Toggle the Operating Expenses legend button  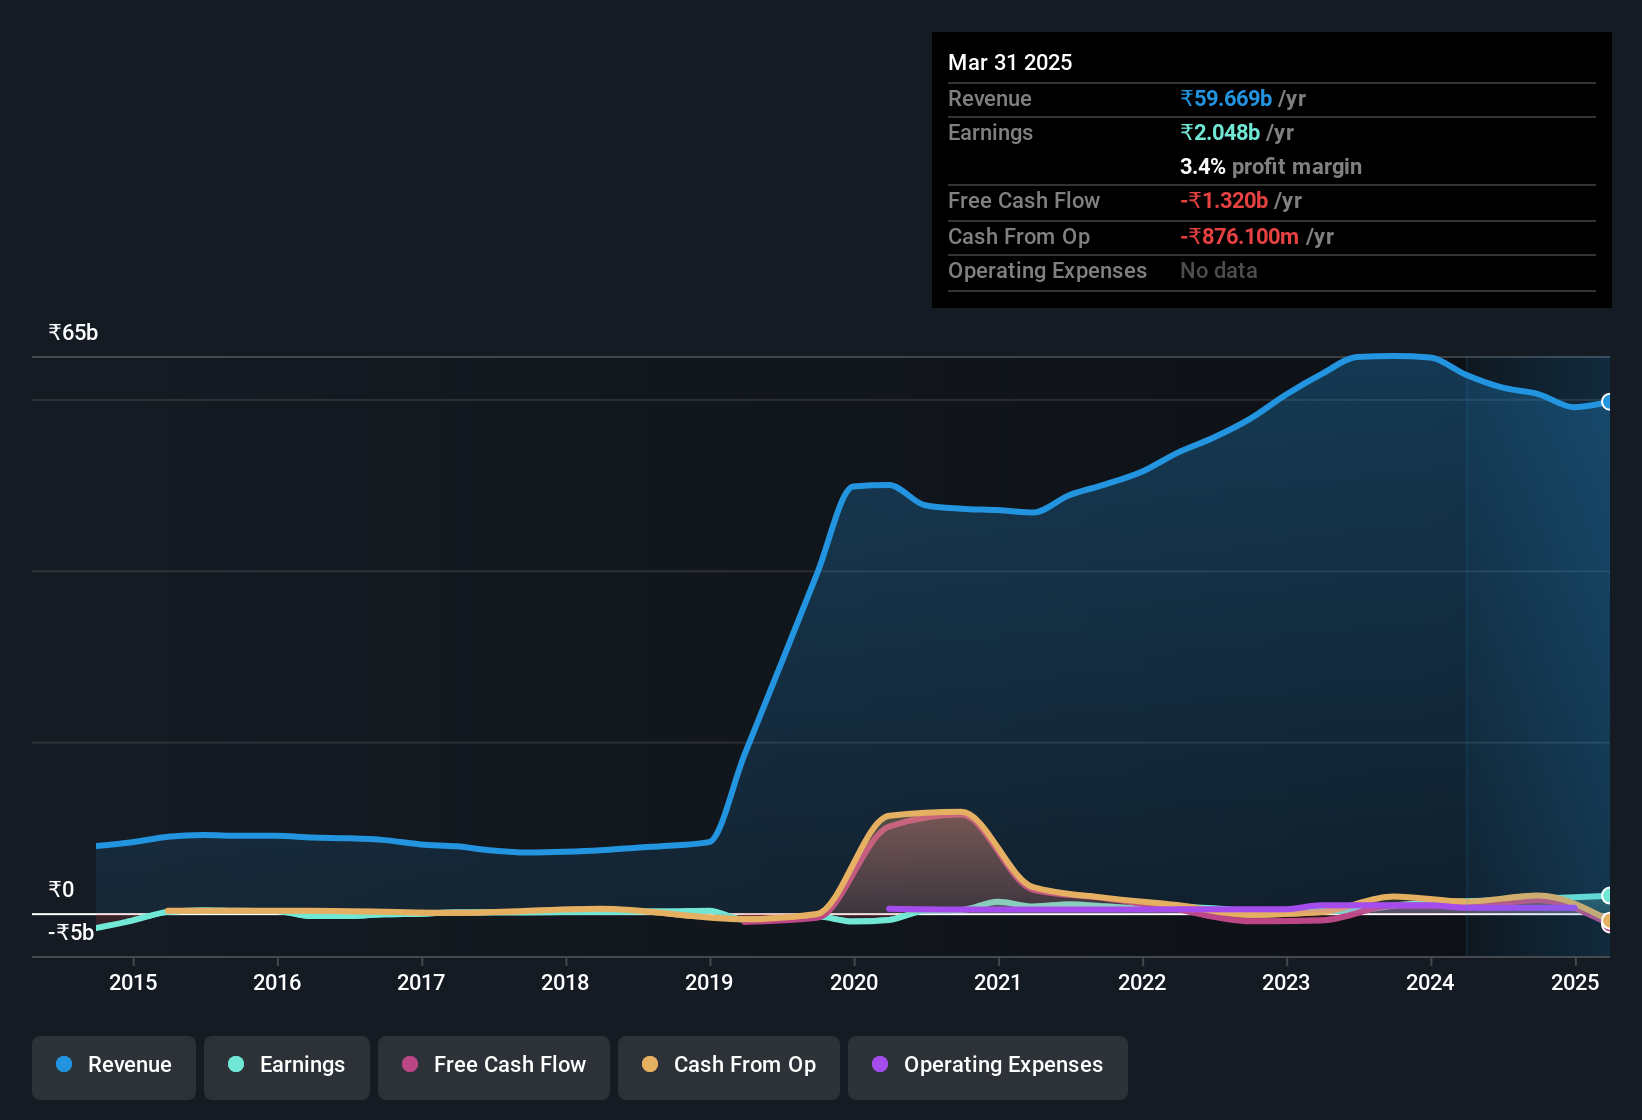click(988, 1067)
